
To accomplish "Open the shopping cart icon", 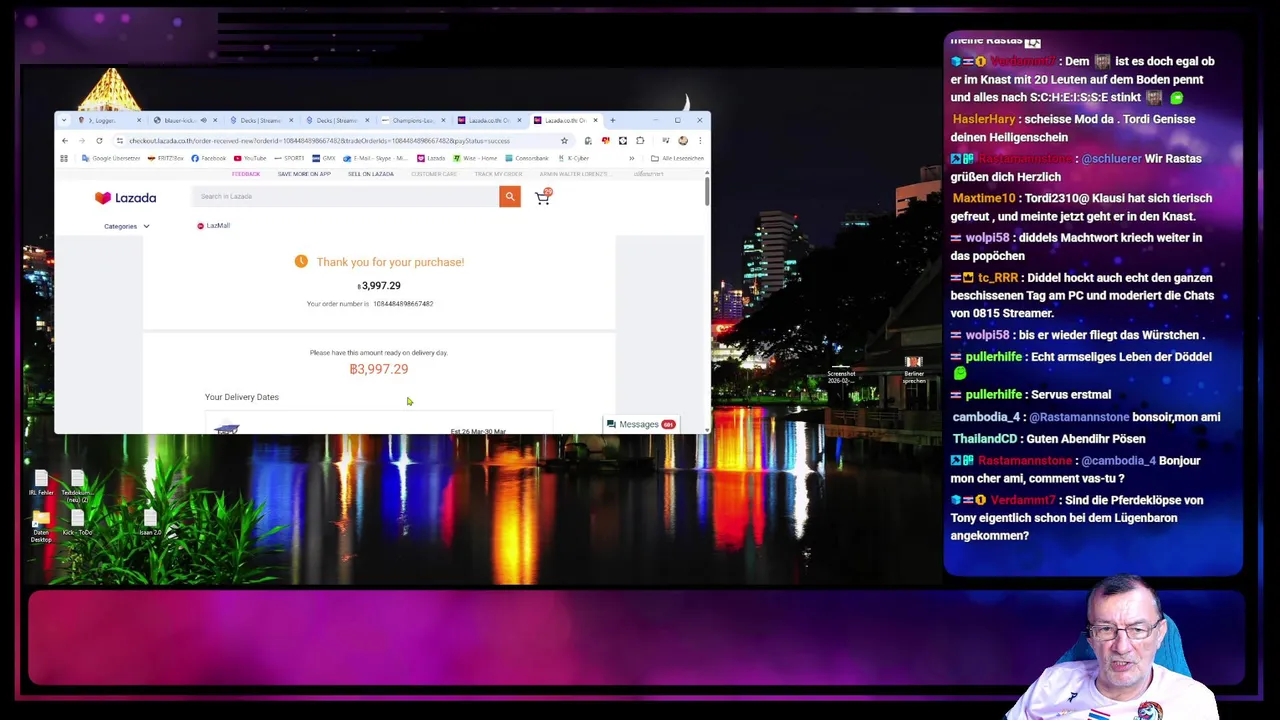I will (542, 197).
